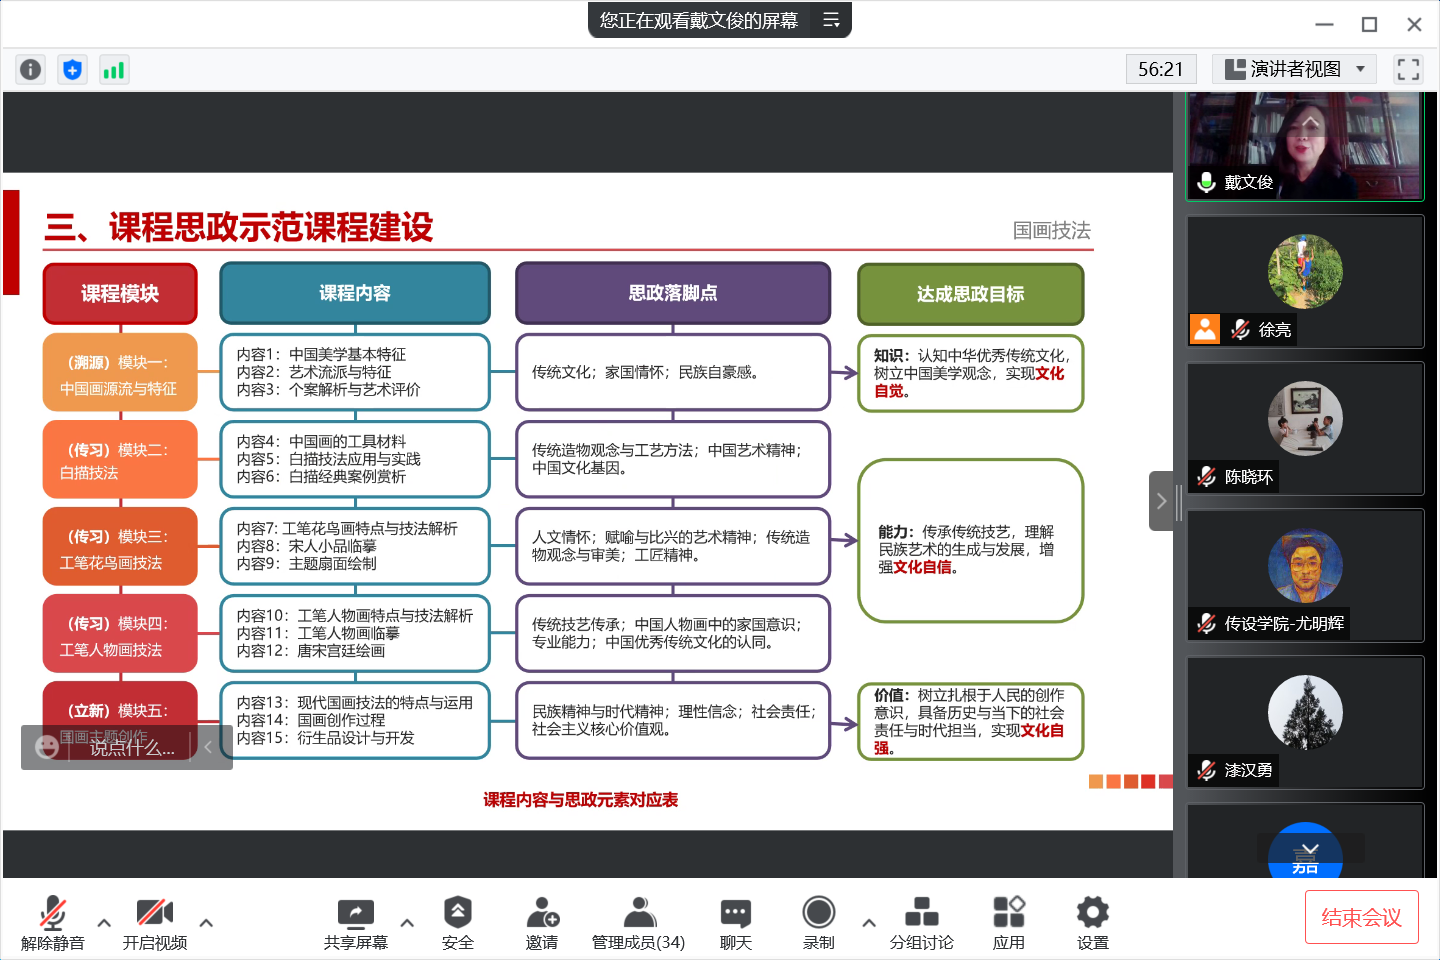The image size is (1440, 960).
Task: Unmute microphone via 解除静音
Action: point(53,922)
